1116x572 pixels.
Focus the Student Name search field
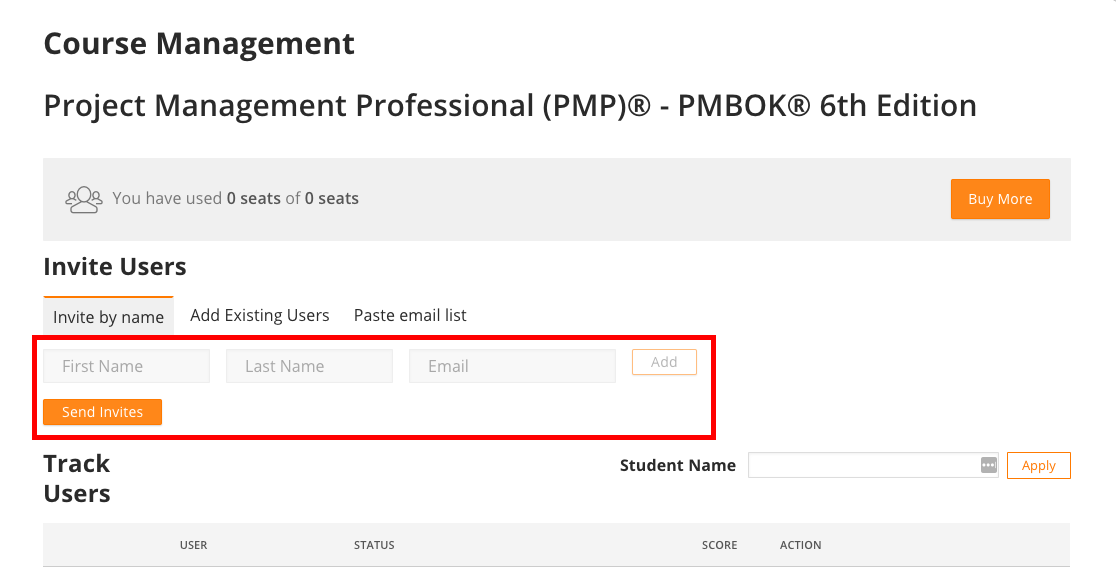[x=873, y=465]
